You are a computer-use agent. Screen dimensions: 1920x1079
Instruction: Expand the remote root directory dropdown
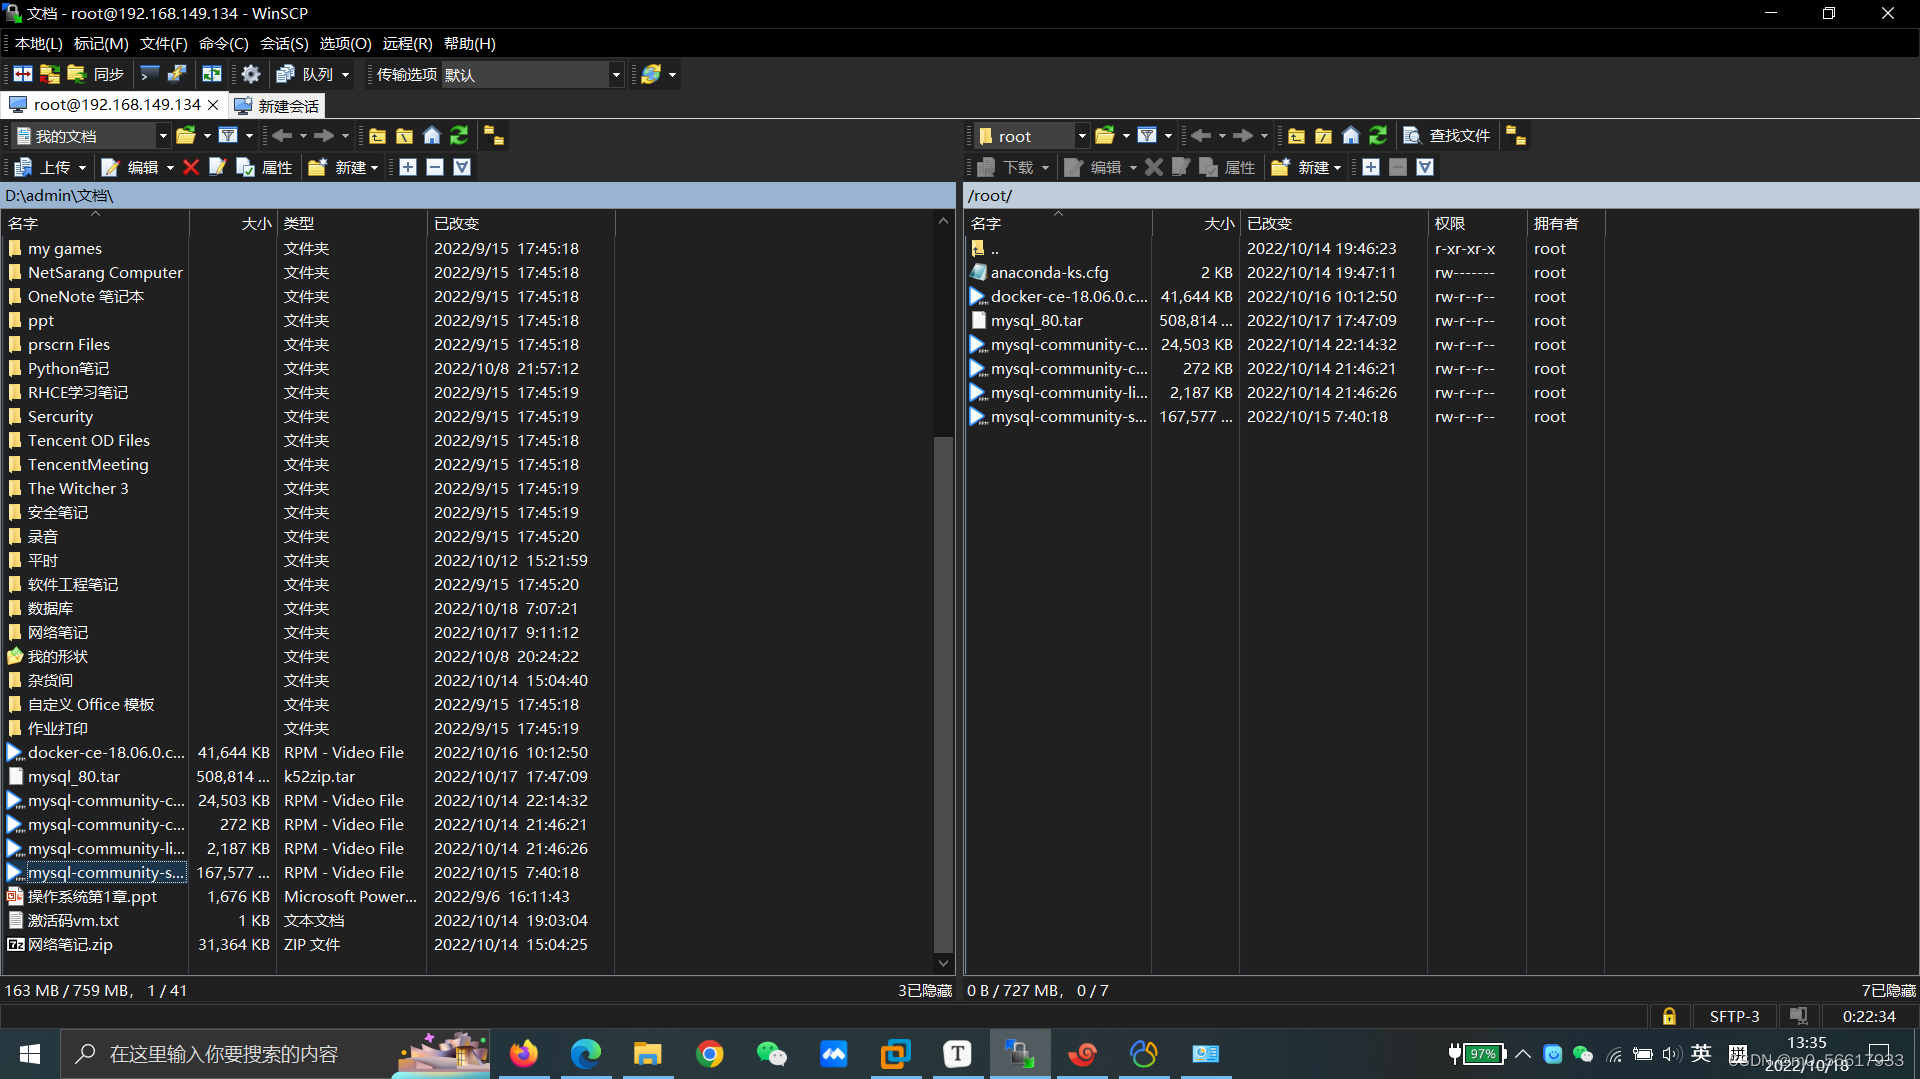(1082, 136)
